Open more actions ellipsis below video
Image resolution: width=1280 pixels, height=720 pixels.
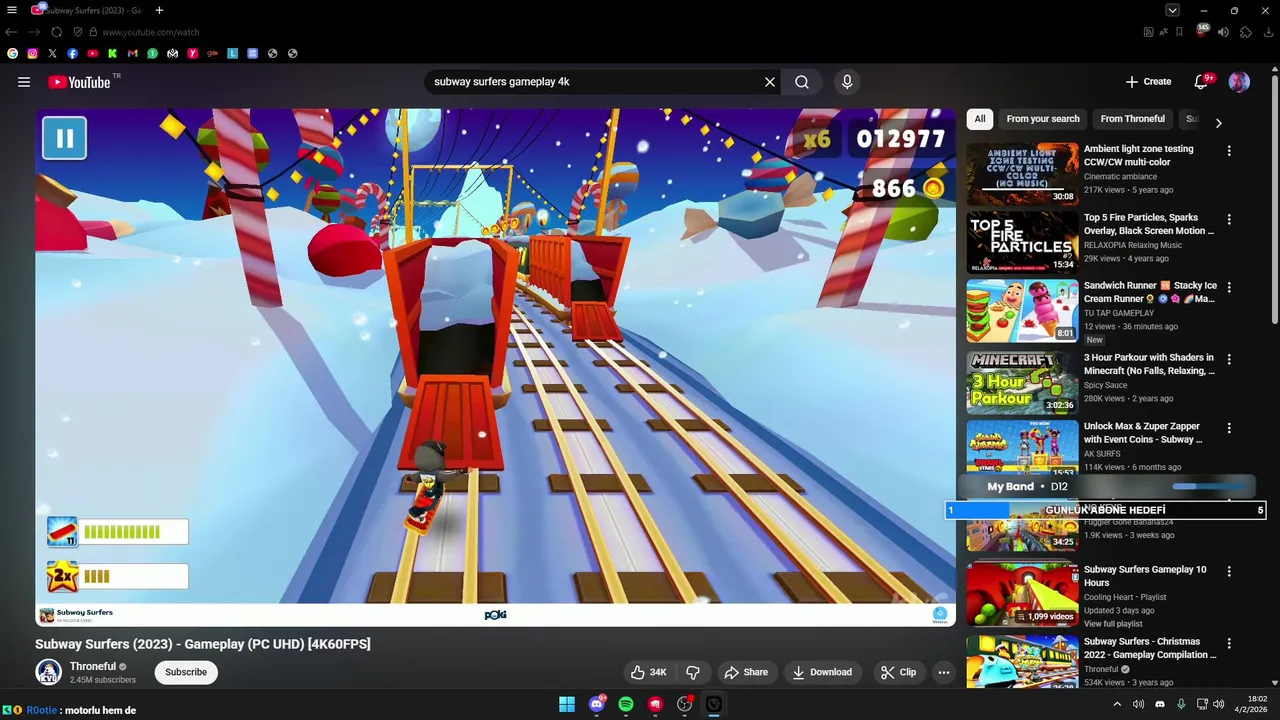click(x=943, y=672)
